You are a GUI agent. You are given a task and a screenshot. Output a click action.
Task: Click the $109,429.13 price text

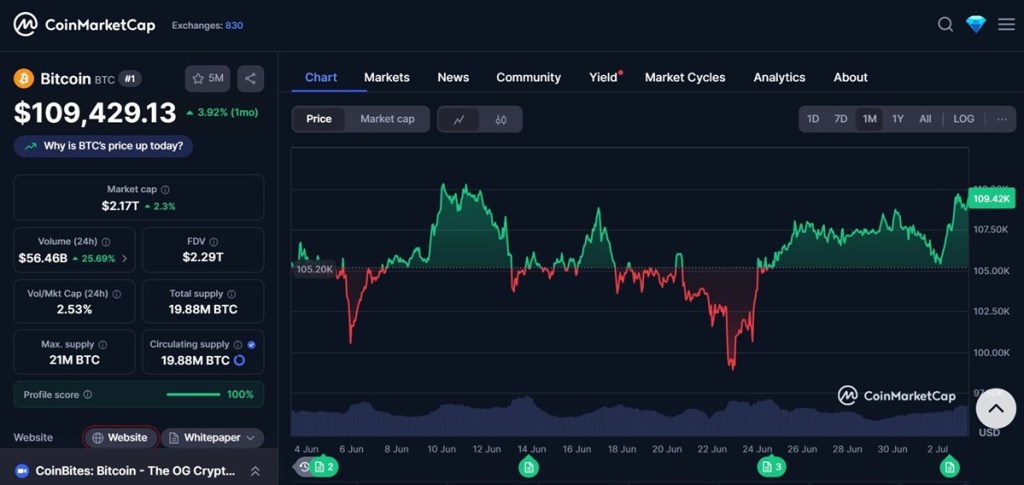tap(95, 113)
